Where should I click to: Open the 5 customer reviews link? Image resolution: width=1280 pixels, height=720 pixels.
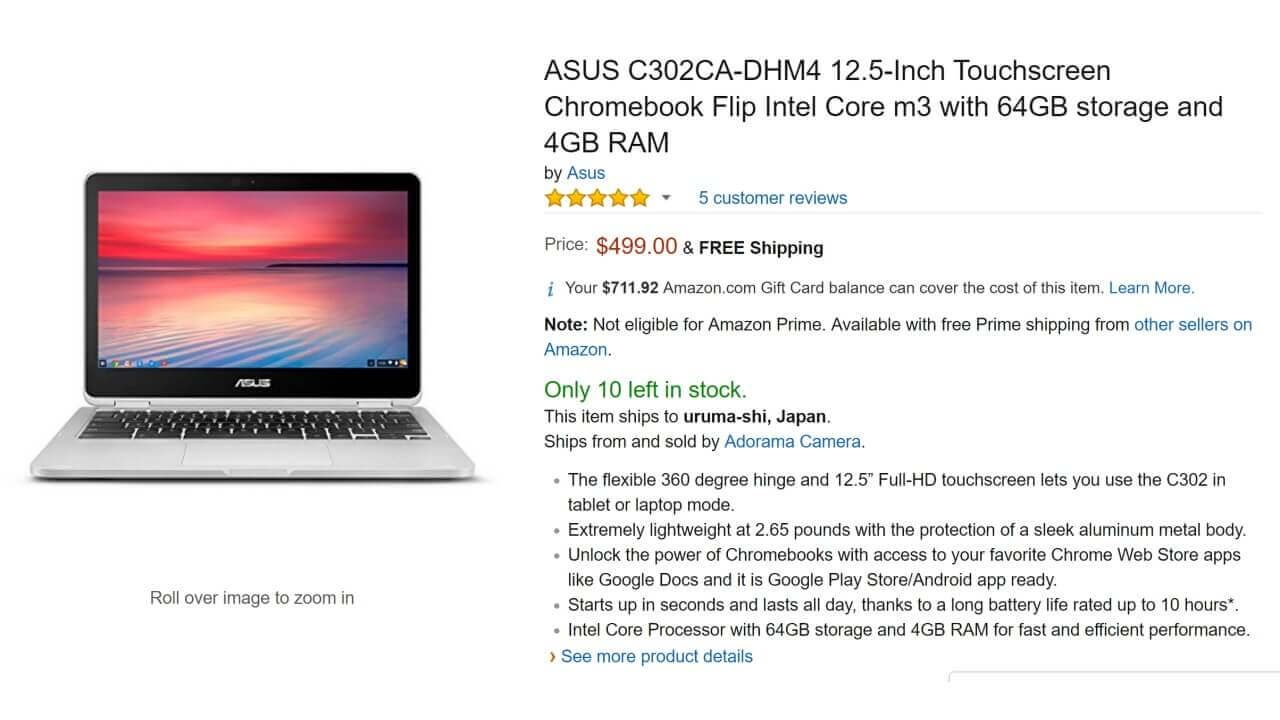pyautogui.click(x=772, y=198)
